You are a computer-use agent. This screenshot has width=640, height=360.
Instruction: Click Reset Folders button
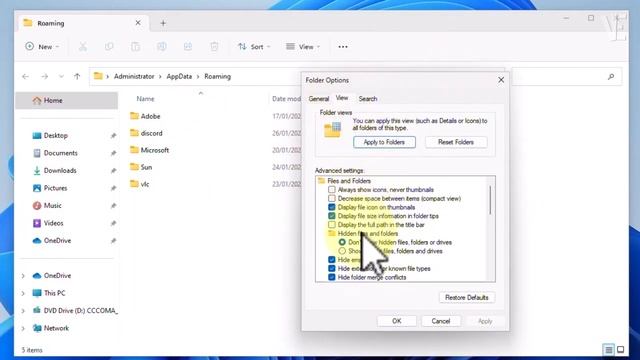point(456,142)
